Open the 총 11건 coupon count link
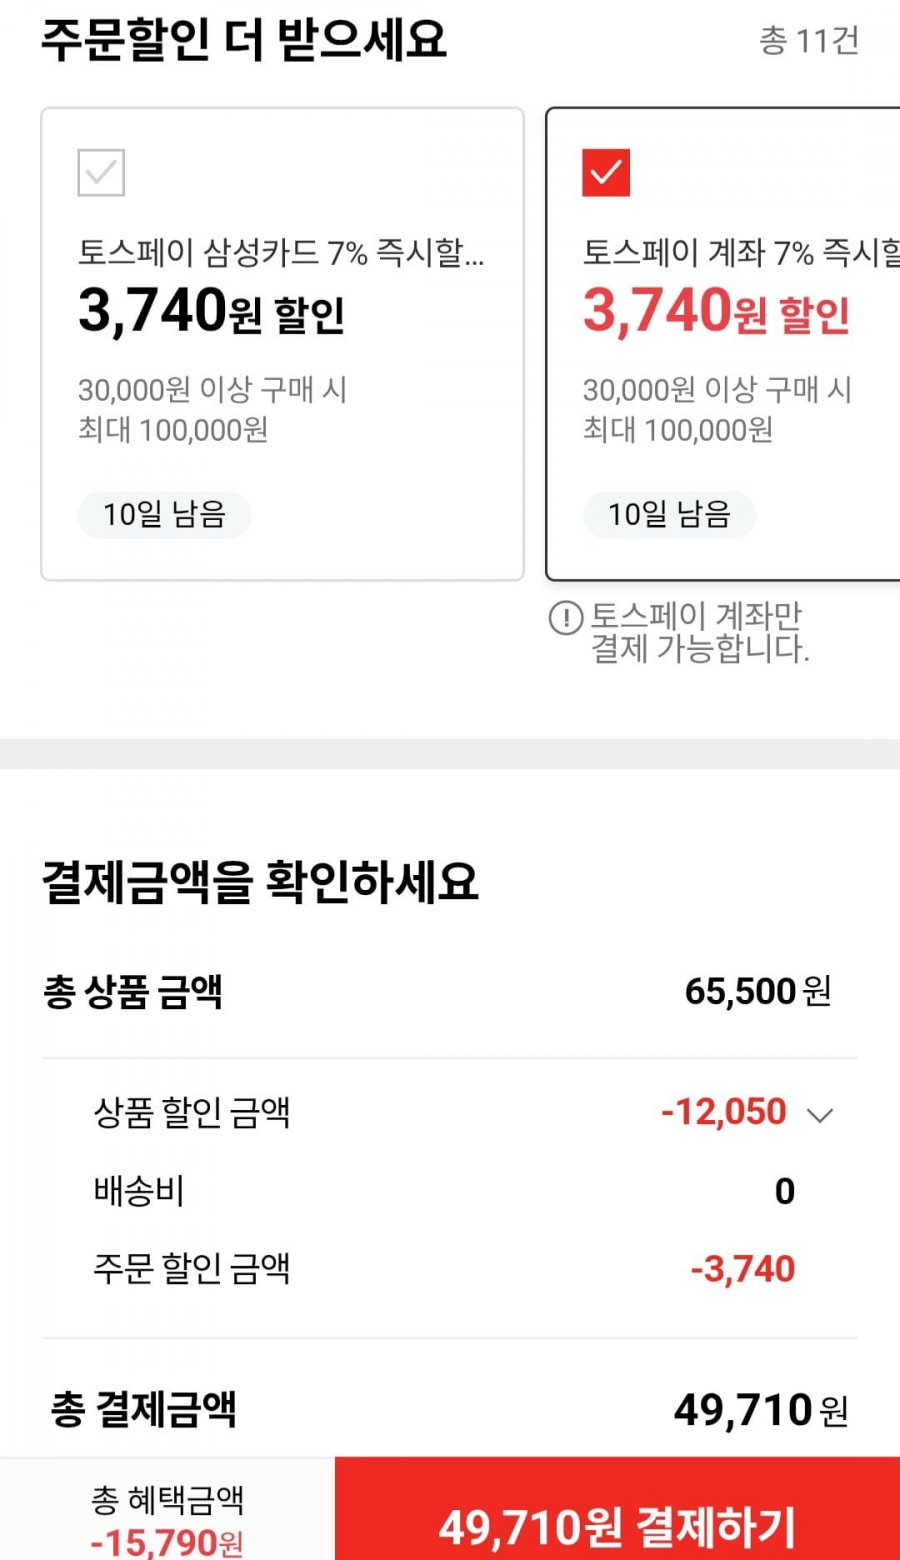The image size is (900, 1560). [x=808, y=41]
